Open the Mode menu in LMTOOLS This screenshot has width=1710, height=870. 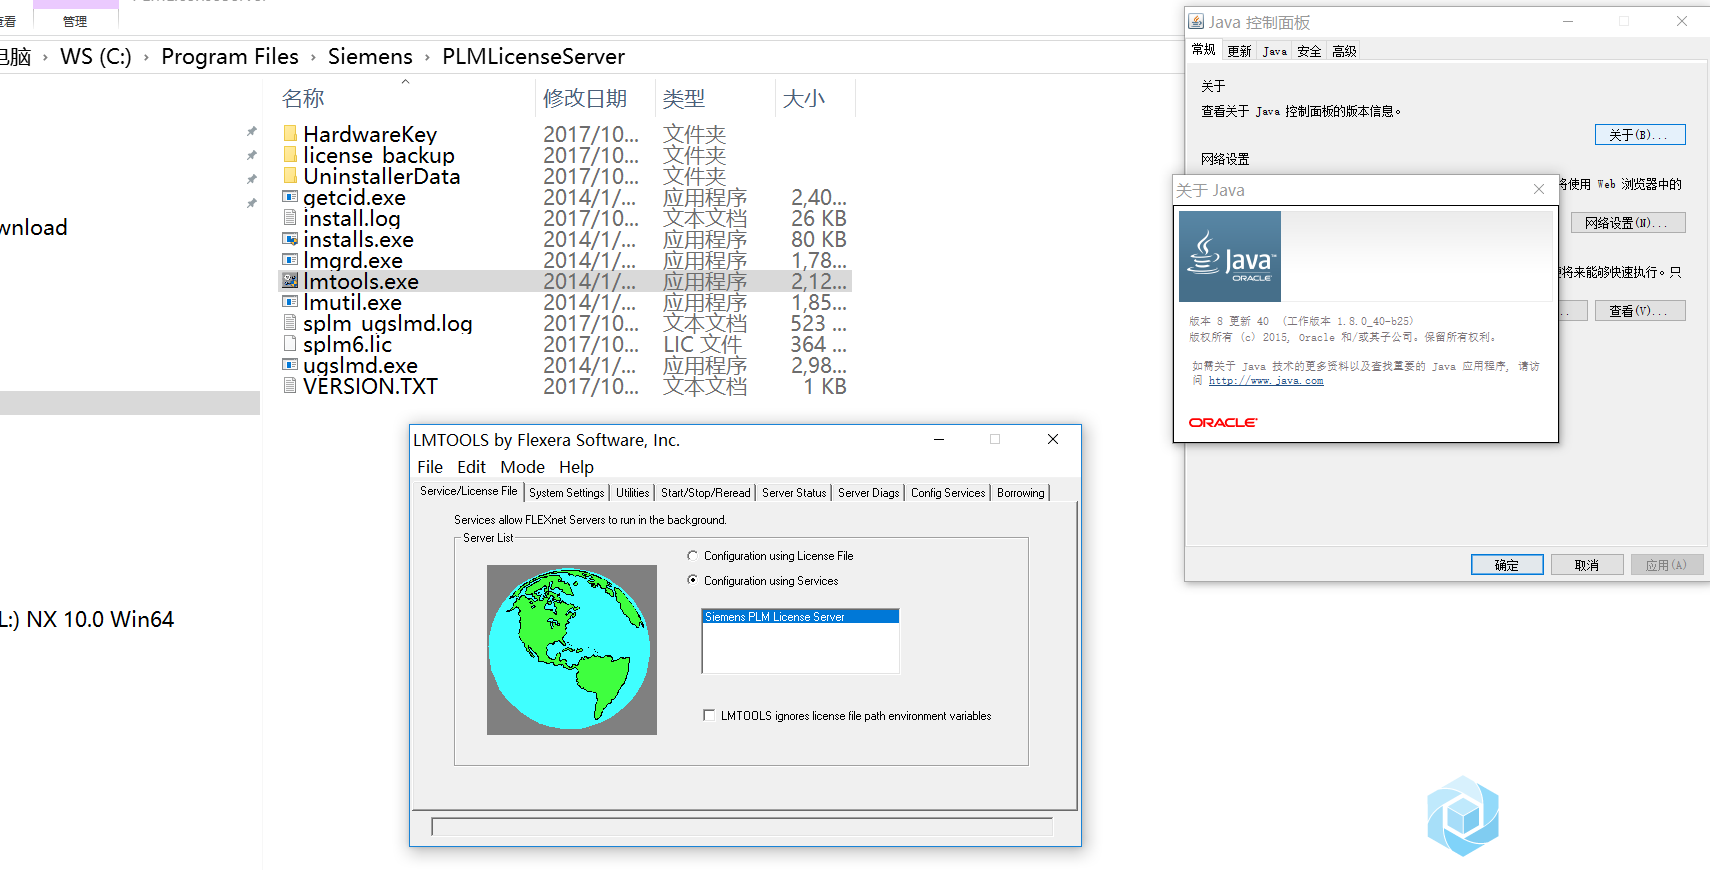[x=522, y=467]
